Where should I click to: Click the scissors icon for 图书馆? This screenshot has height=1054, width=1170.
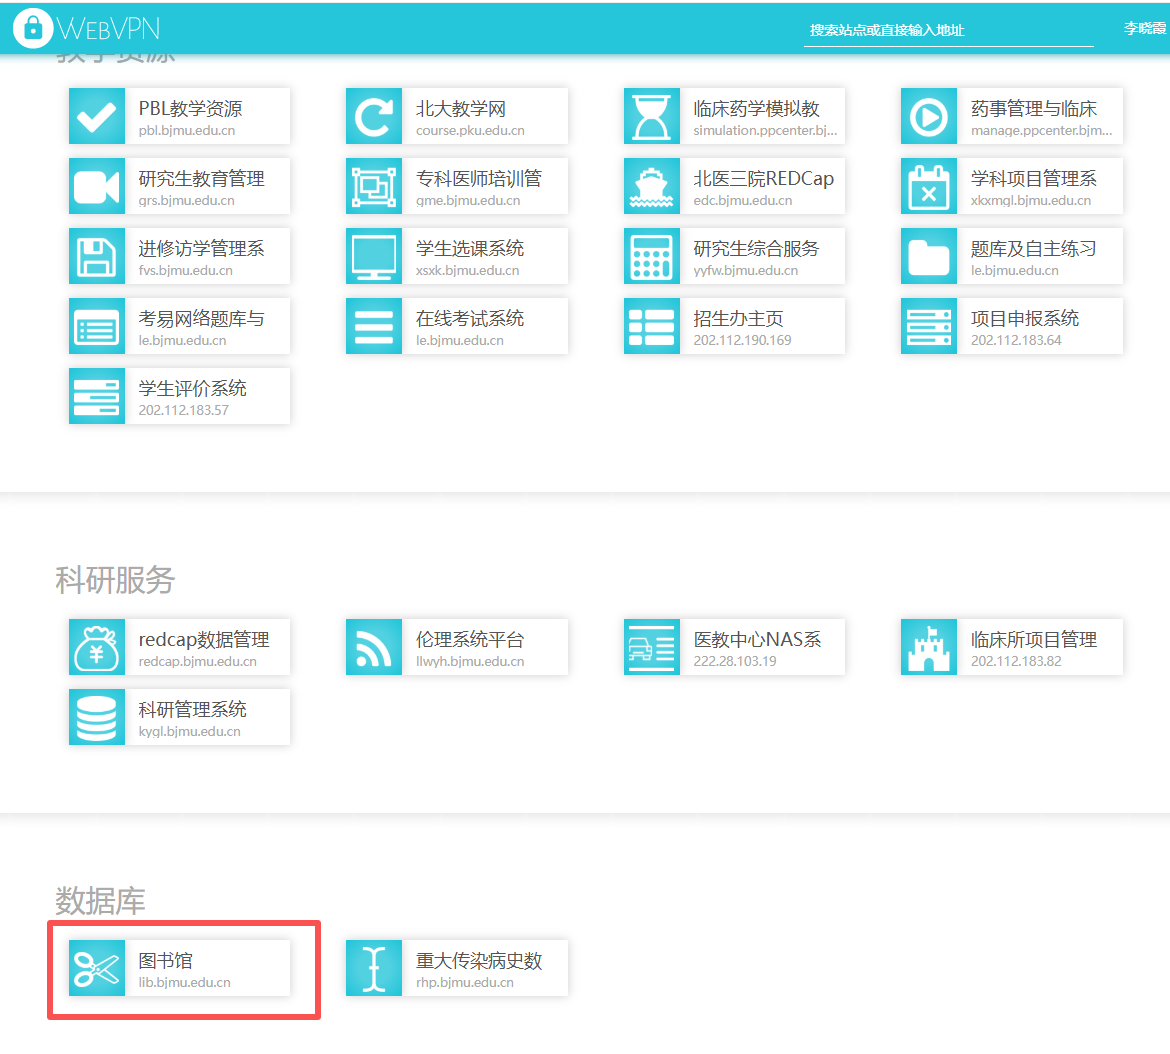point(97,969)
